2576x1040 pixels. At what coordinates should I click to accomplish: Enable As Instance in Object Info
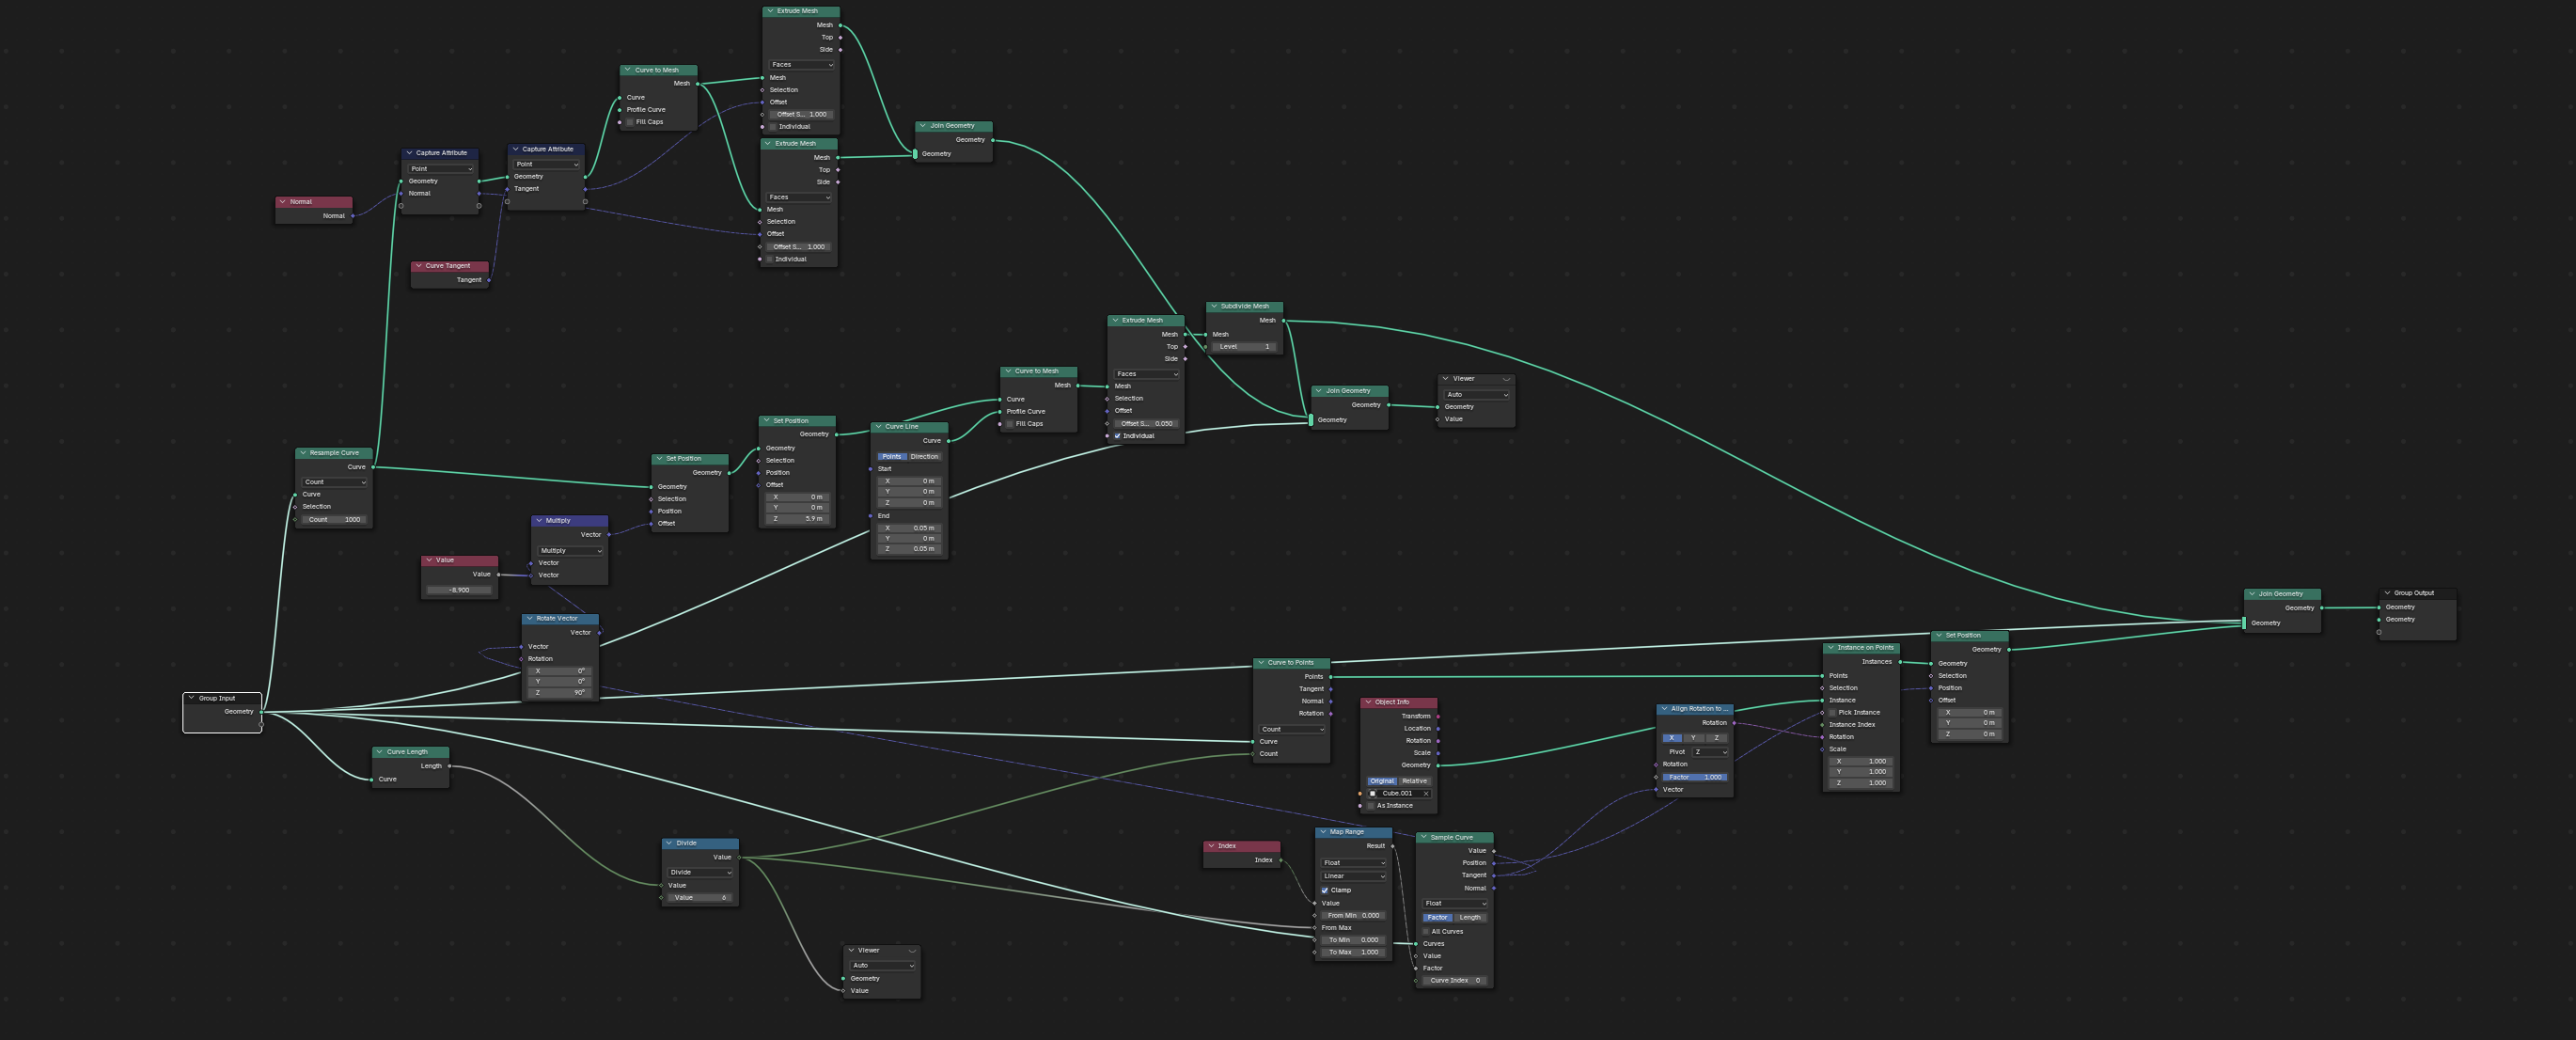pyautogui.click(x=1371, y=806)
